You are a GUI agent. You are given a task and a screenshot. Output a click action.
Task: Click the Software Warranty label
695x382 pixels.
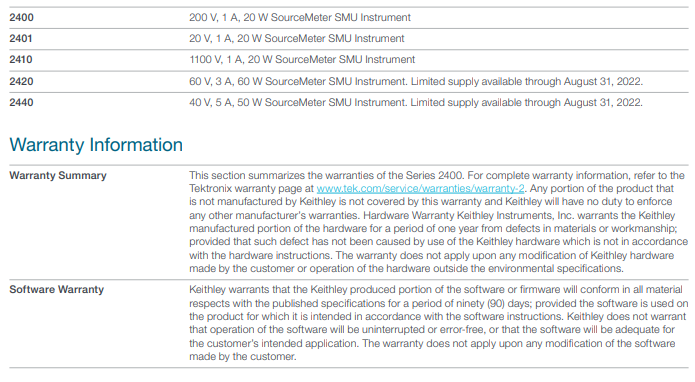pos(57,289)
